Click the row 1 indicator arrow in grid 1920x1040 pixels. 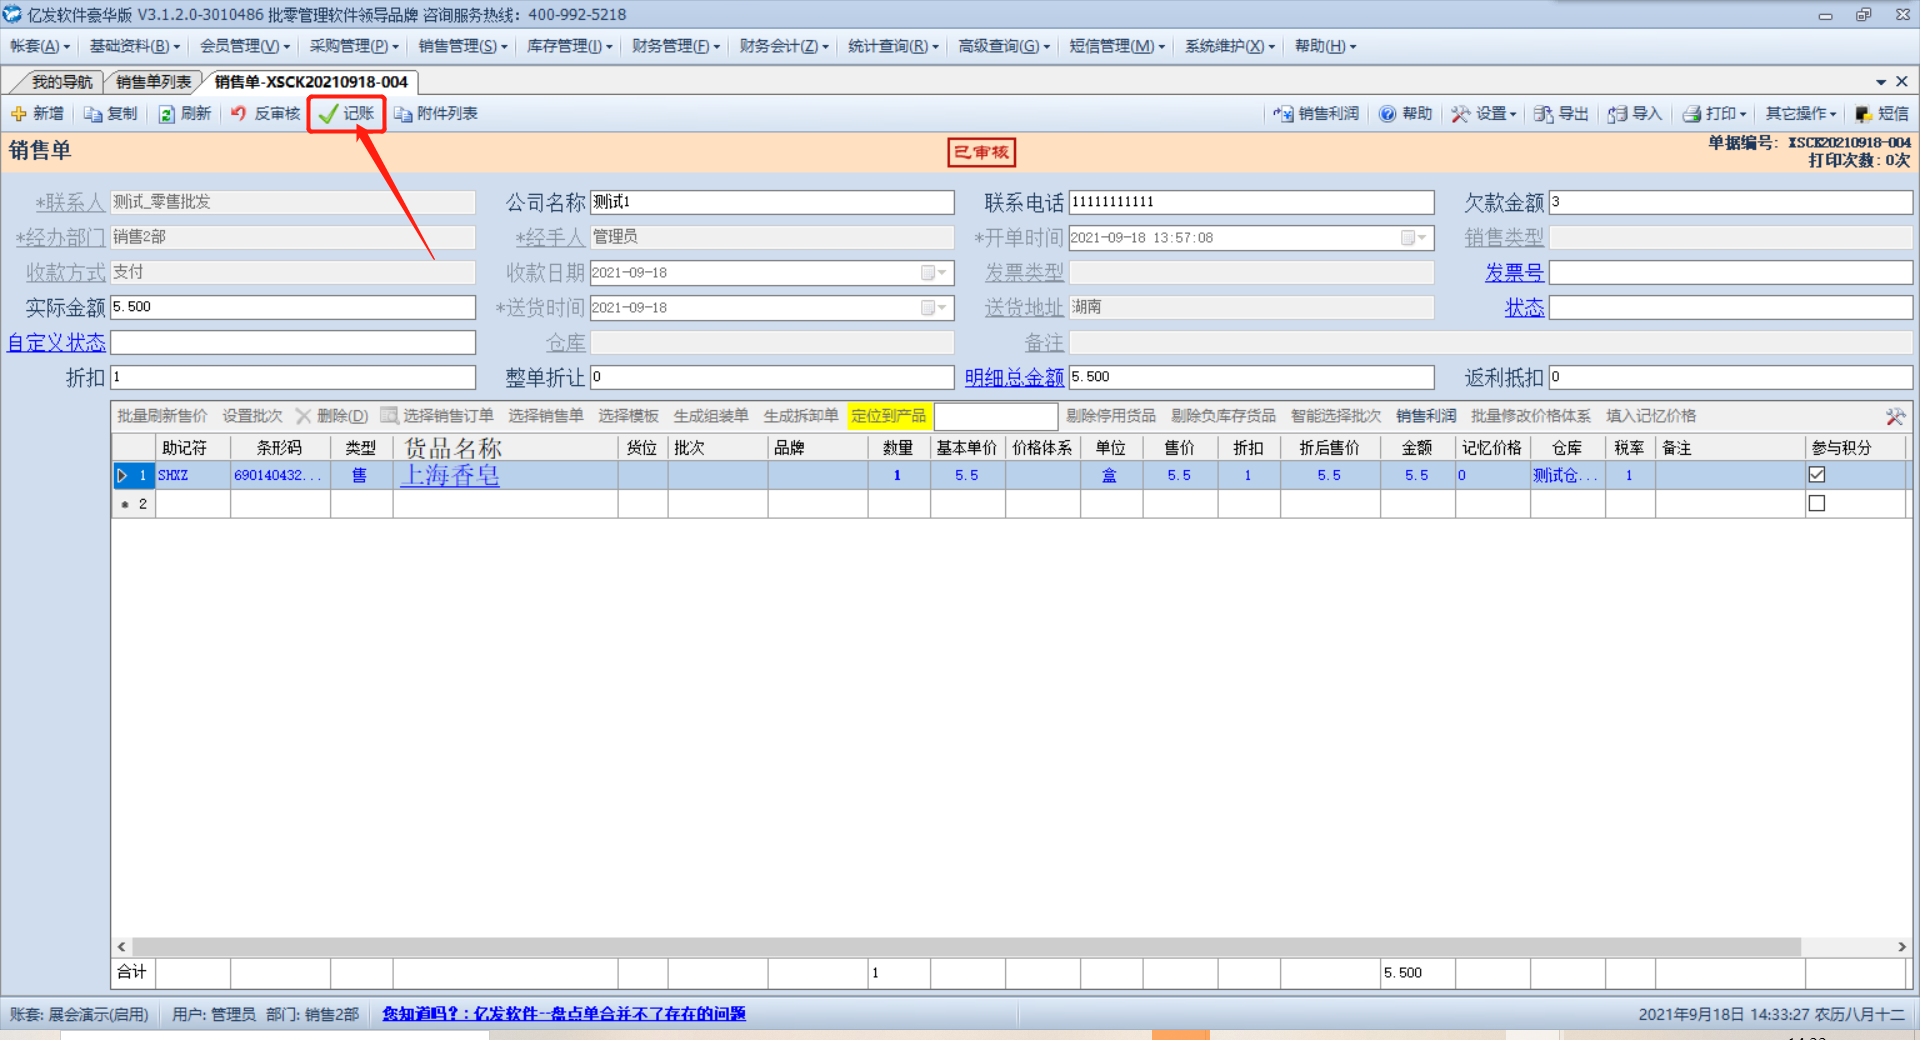pos(122,475)
